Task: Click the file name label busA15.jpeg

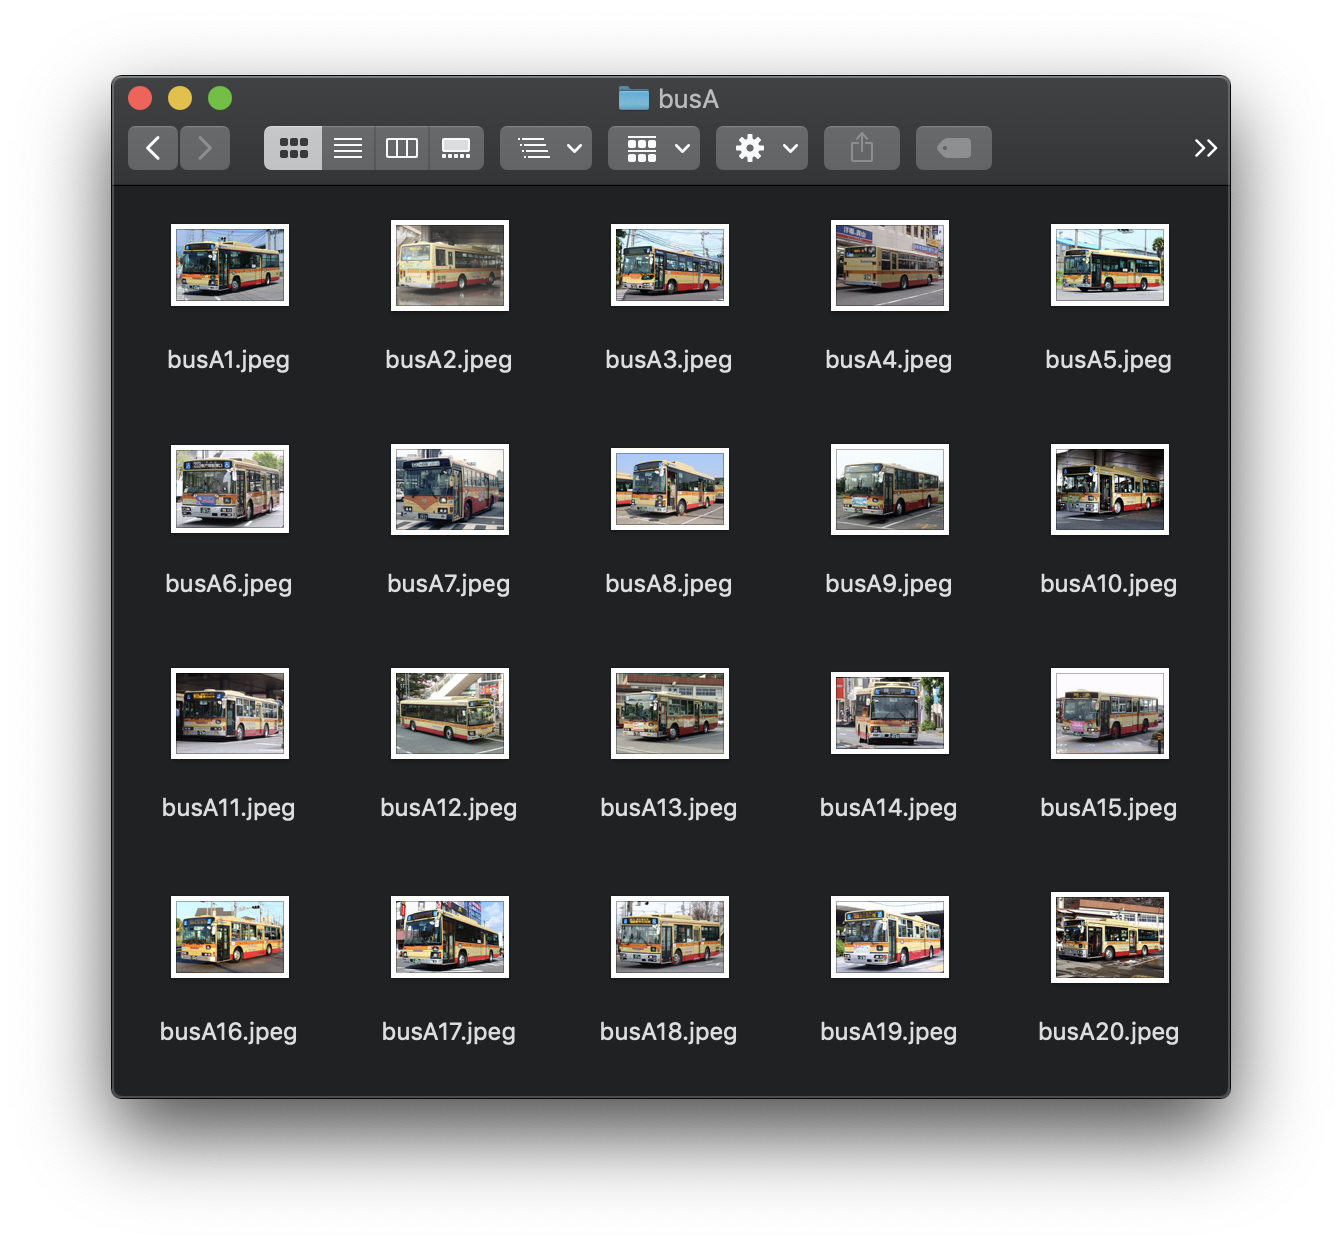Action: 1109,808
